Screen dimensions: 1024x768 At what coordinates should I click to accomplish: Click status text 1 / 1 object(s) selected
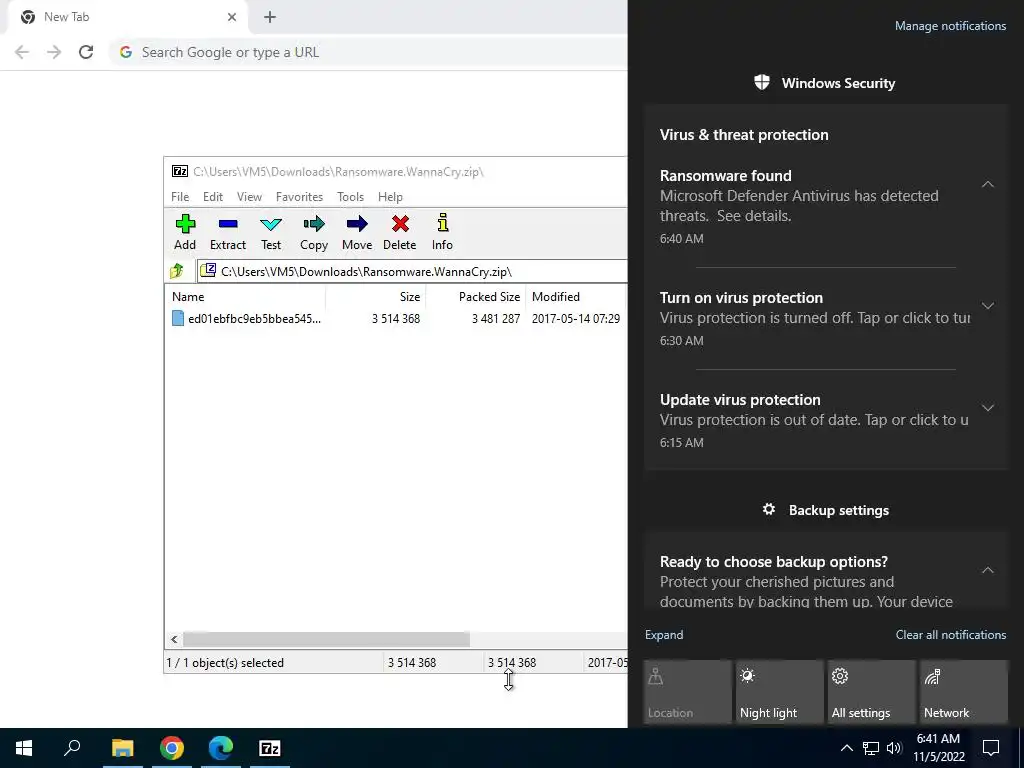click(225, 663)
